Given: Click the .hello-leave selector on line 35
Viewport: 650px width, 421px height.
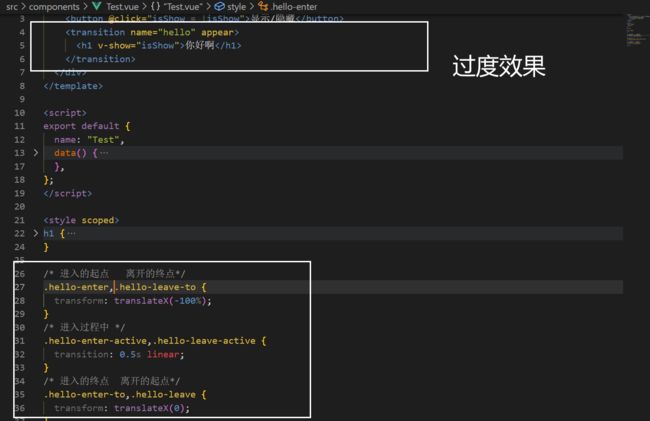Looking at the screenshot, I should click(163, 394).
